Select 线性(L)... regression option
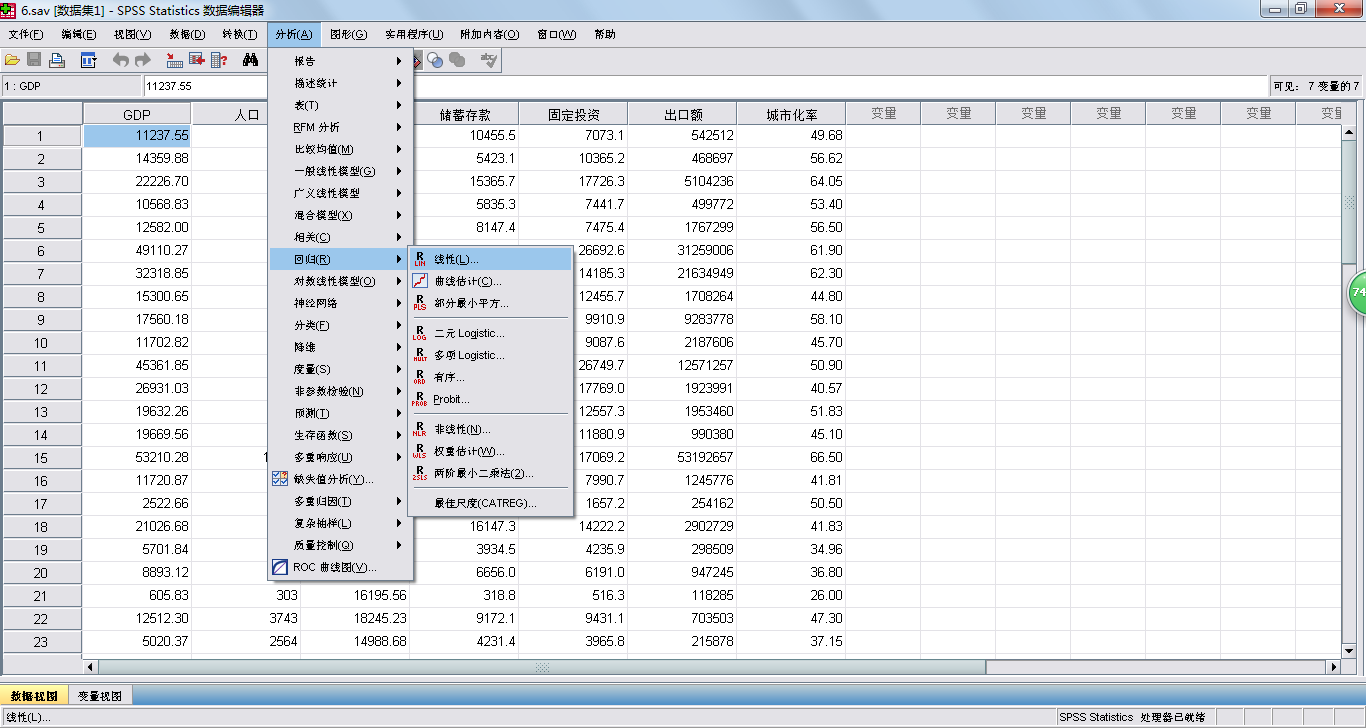The image size is (1366, 728). (x=490, y=259)
